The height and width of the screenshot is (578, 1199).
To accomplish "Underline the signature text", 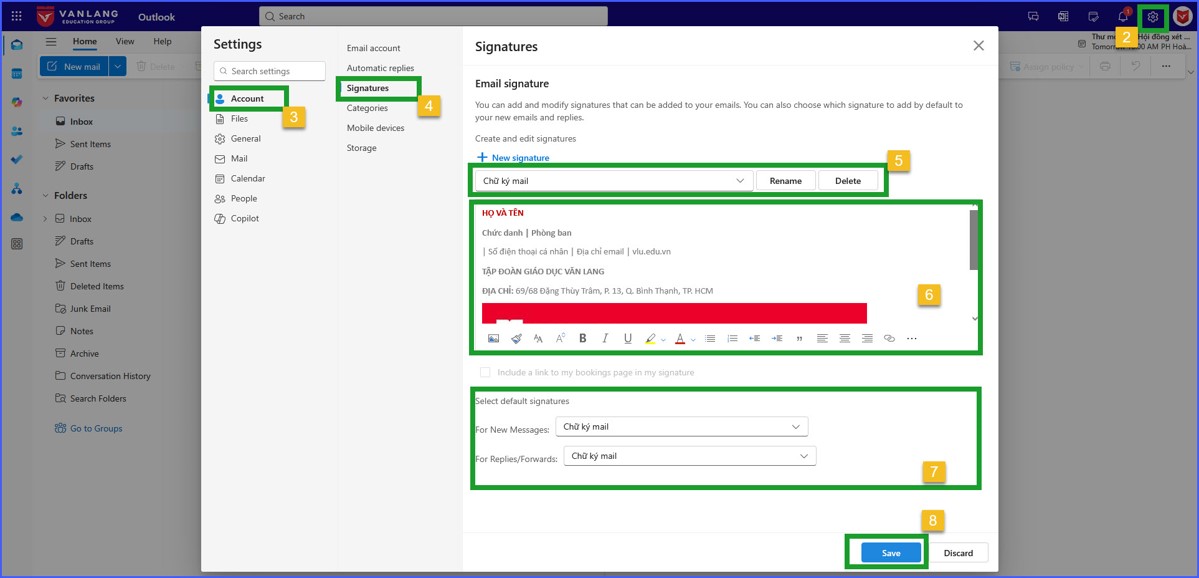I will tap(627, 339).
